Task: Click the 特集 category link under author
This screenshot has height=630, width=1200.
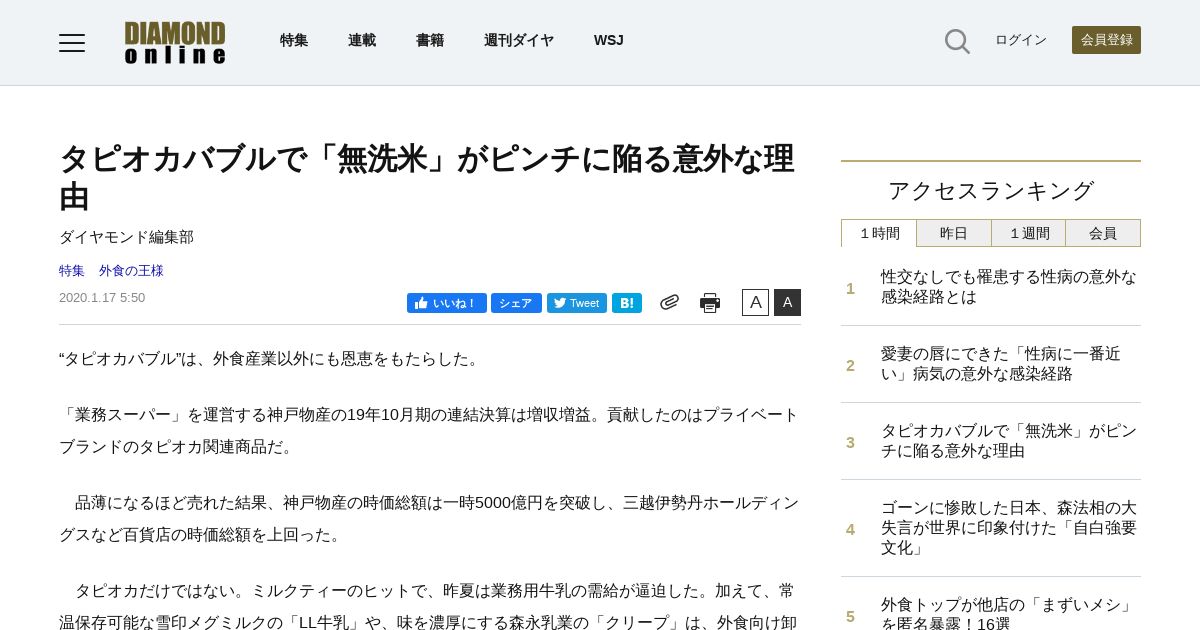Action: pyautogui.click(x=72, y=271)
